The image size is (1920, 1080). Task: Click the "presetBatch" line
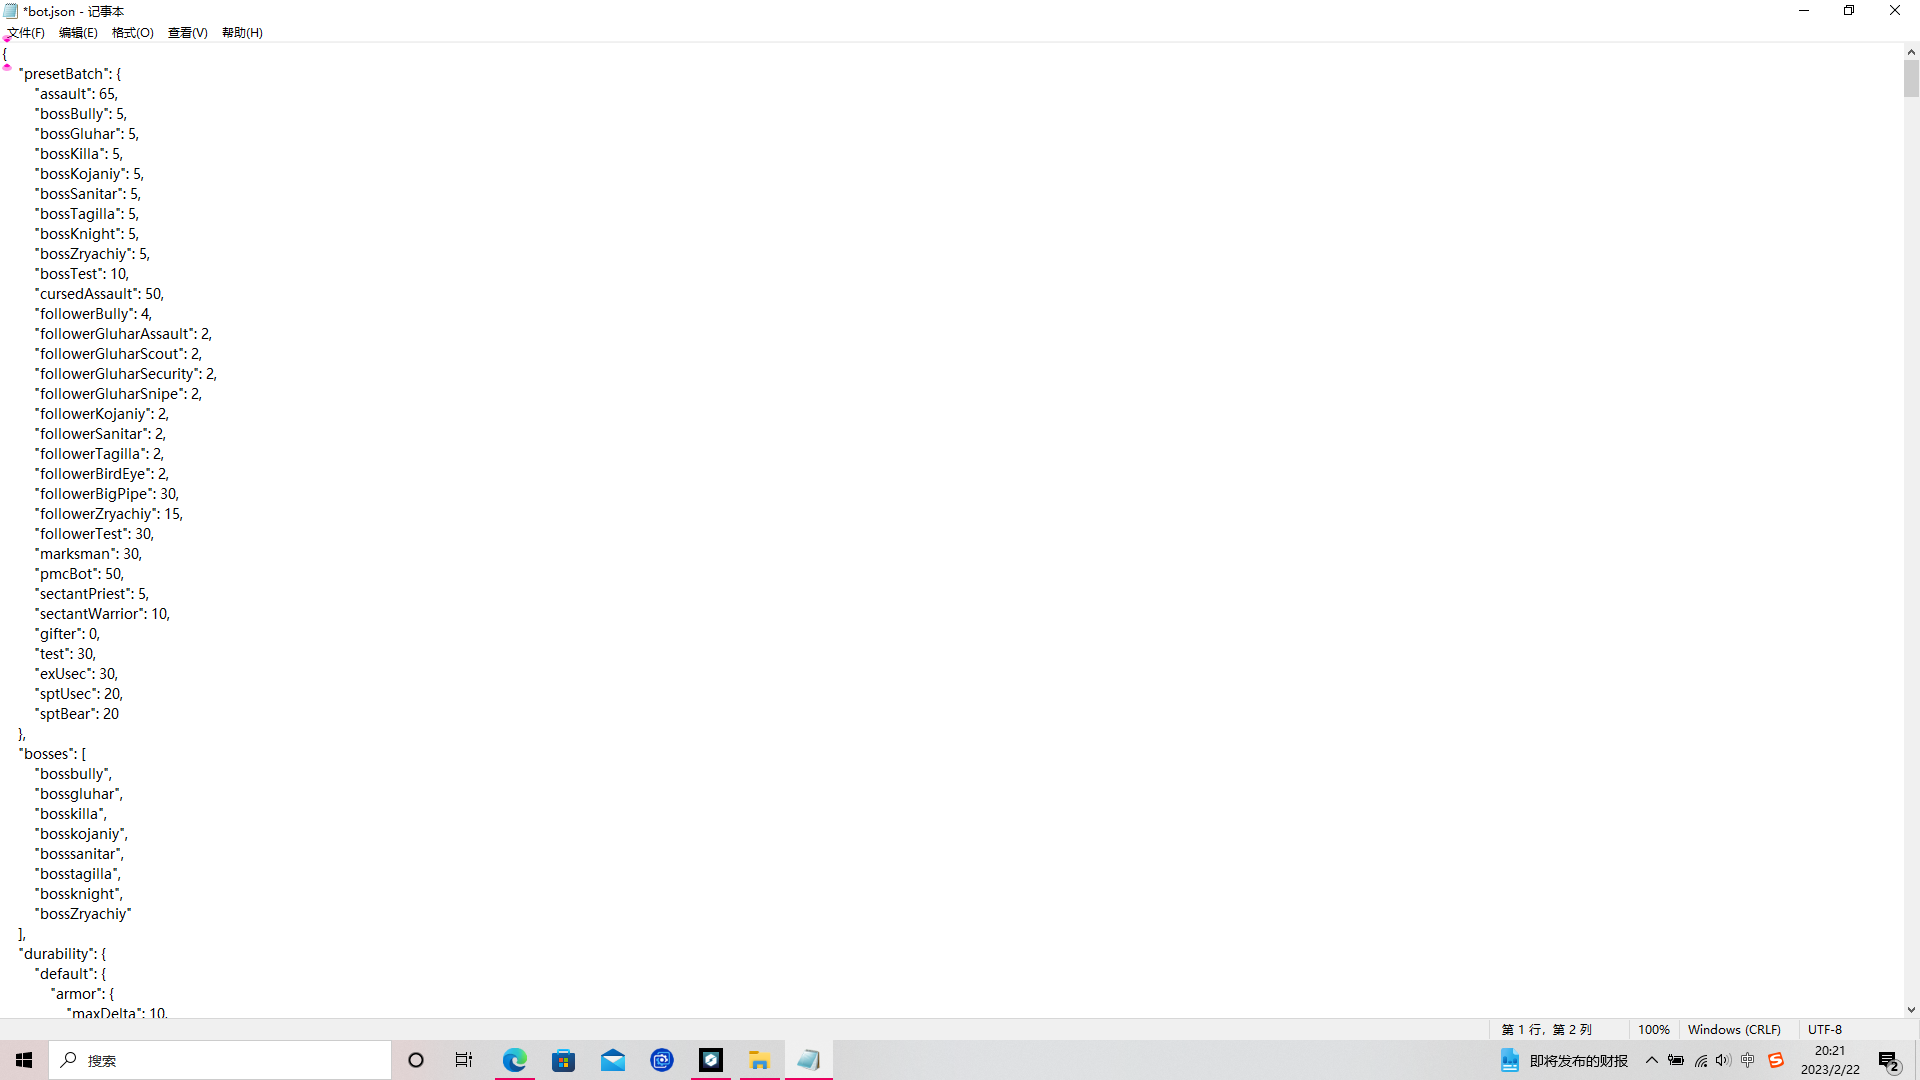[x=70, y=74]
